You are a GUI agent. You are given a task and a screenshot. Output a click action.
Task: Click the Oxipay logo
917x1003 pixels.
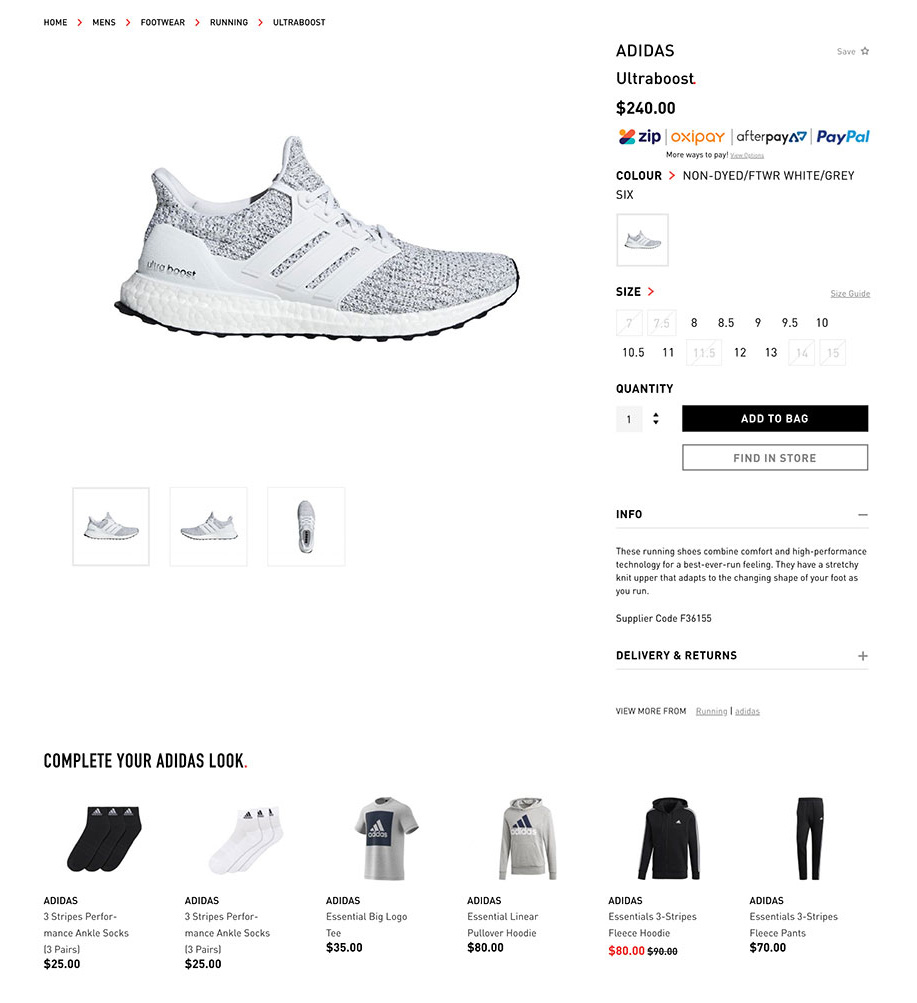[697, 137]
